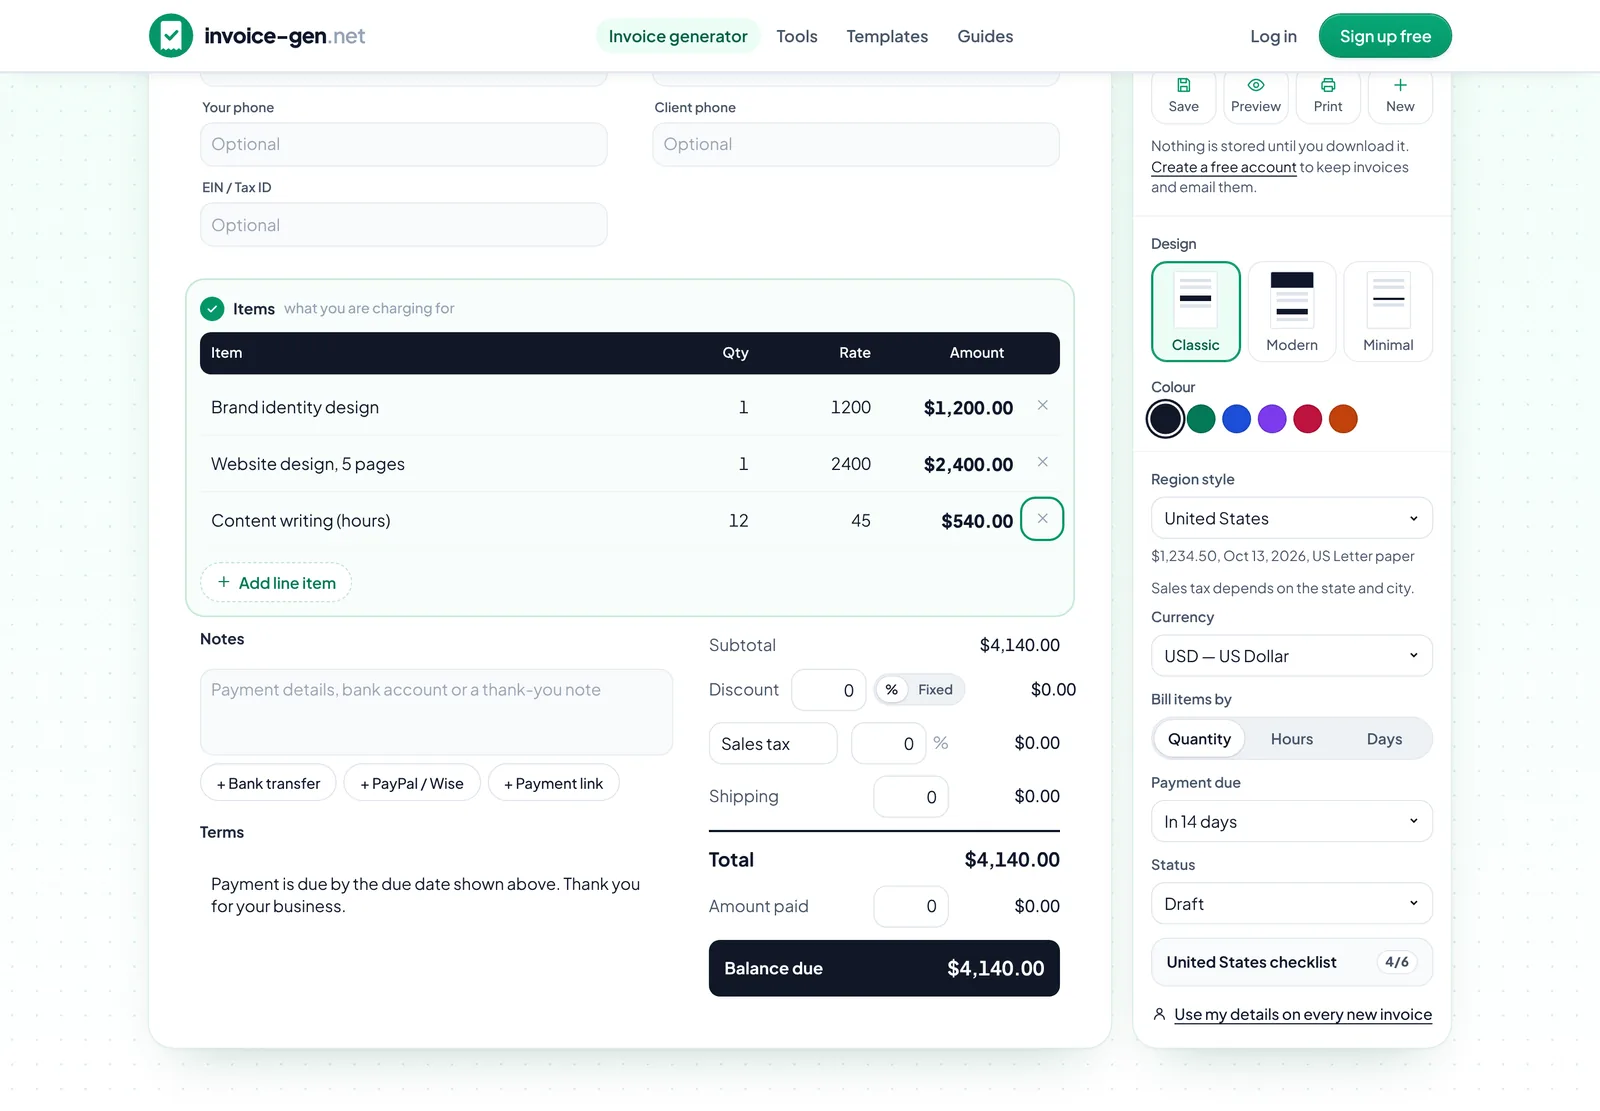Pick the purple colour swatch

point(1272,419)
